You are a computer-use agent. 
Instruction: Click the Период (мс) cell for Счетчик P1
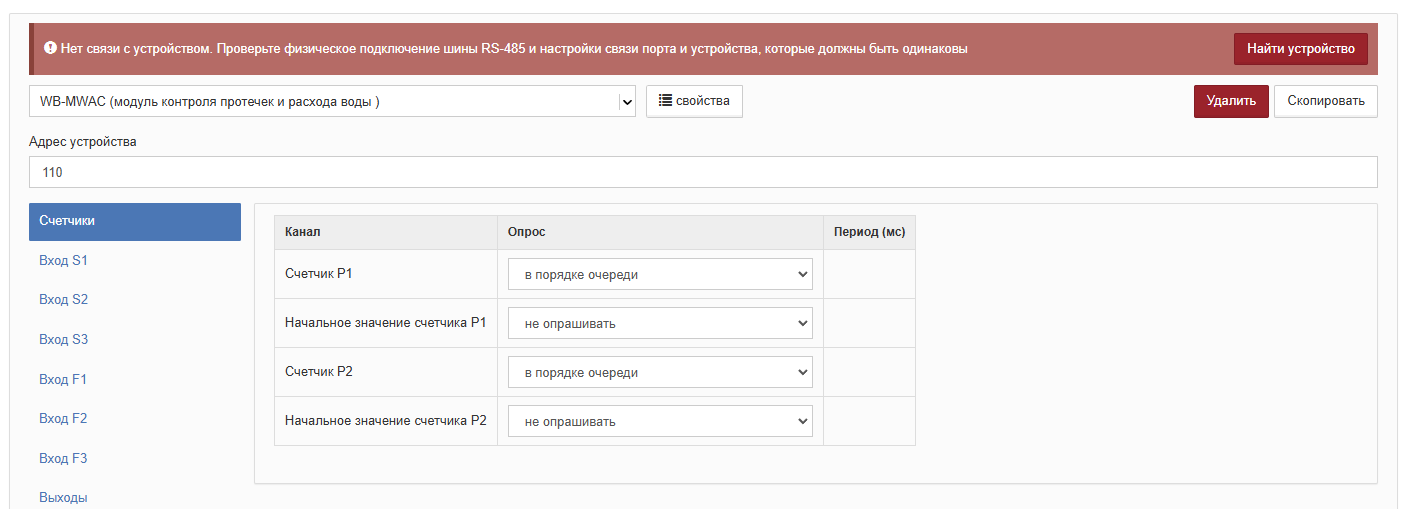click(869, 274)
